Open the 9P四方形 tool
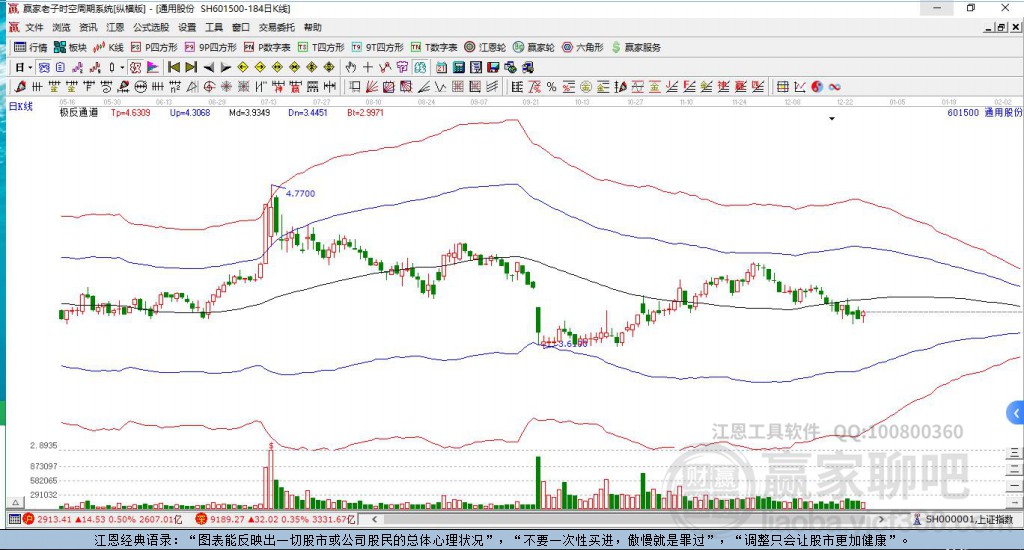This screenshot has width=1024, height=550. tap(210, 47)
